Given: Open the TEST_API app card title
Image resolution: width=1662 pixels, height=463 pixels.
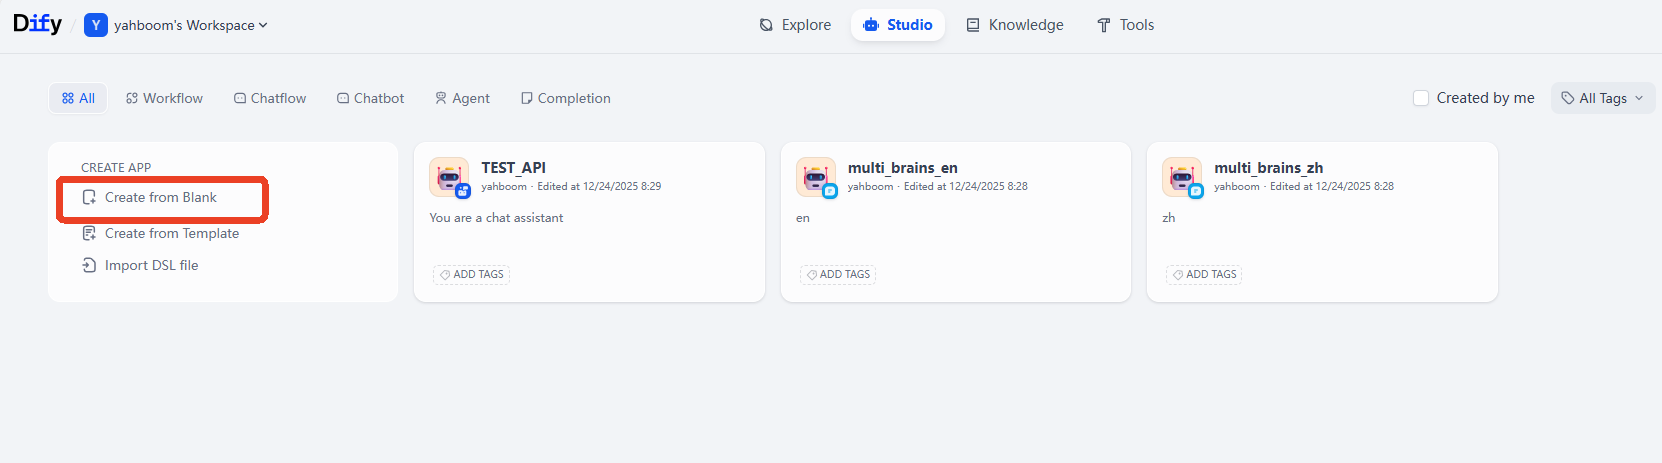Looking at the screenshot, I should pyautogui.click(x=513, y=168).
